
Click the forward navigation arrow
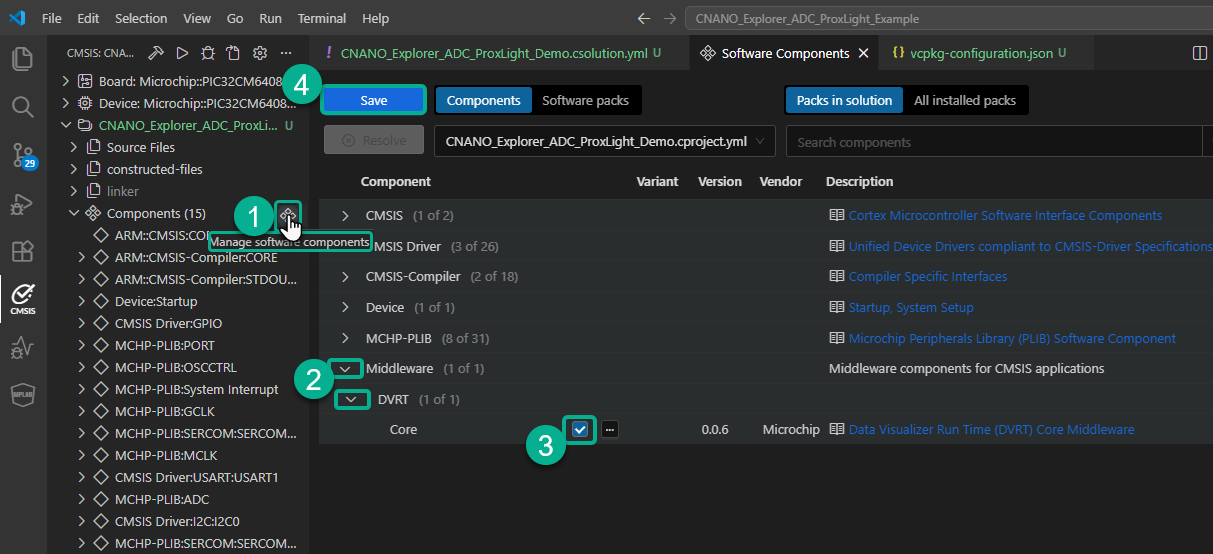[x=669, y=18]
